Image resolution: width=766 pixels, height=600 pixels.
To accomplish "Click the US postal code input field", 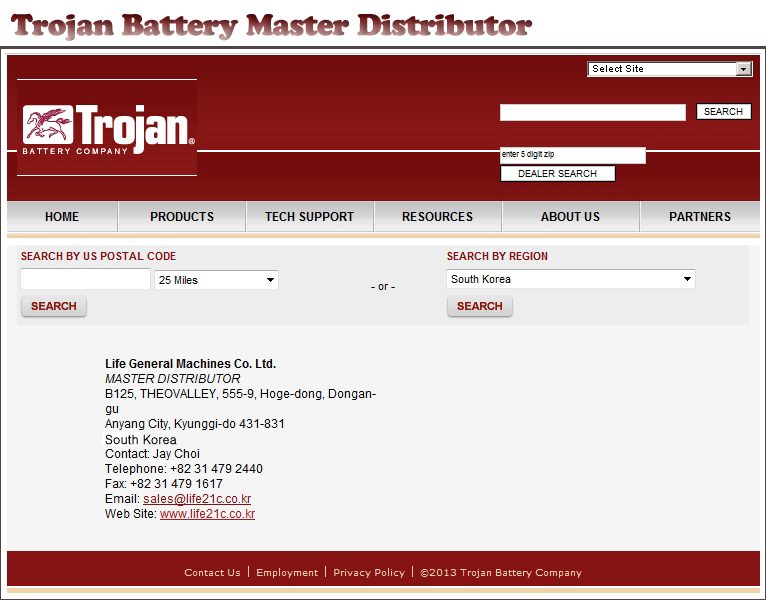I will click(85, 279).
